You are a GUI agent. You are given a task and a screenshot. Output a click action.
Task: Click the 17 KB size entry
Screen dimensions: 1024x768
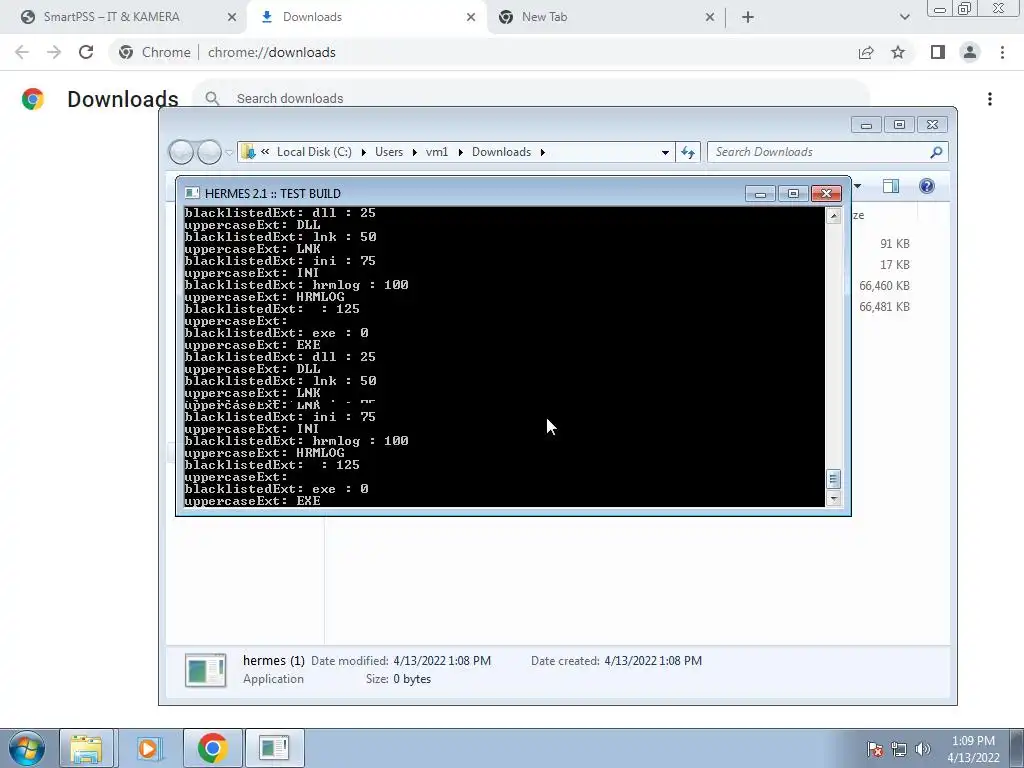click(x=894, y=264)
